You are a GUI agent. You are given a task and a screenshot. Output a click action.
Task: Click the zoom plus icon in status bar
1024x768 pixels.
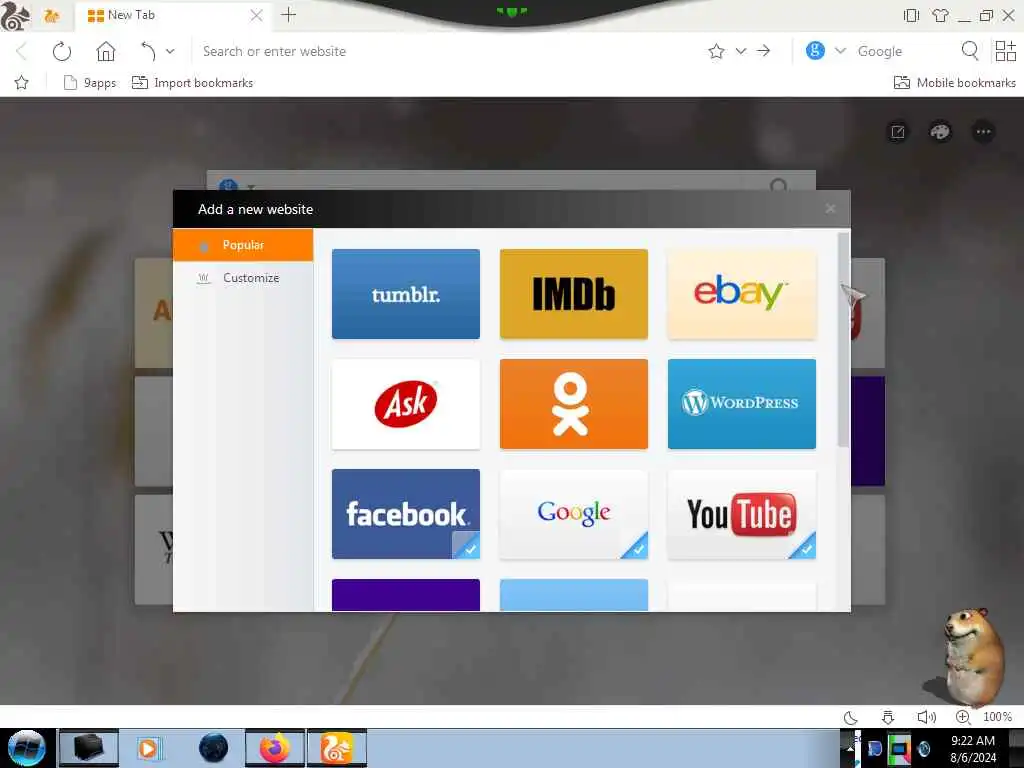pos(963,717)
